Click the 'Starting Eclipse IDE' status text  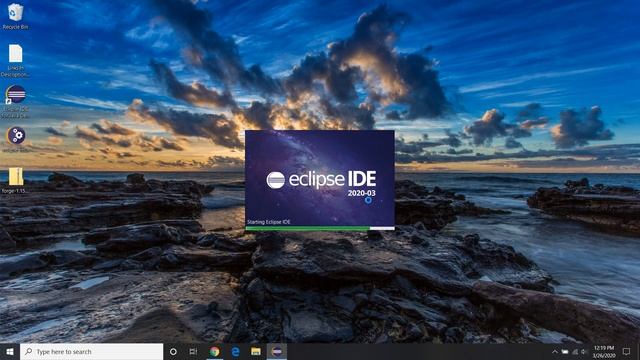269,222
